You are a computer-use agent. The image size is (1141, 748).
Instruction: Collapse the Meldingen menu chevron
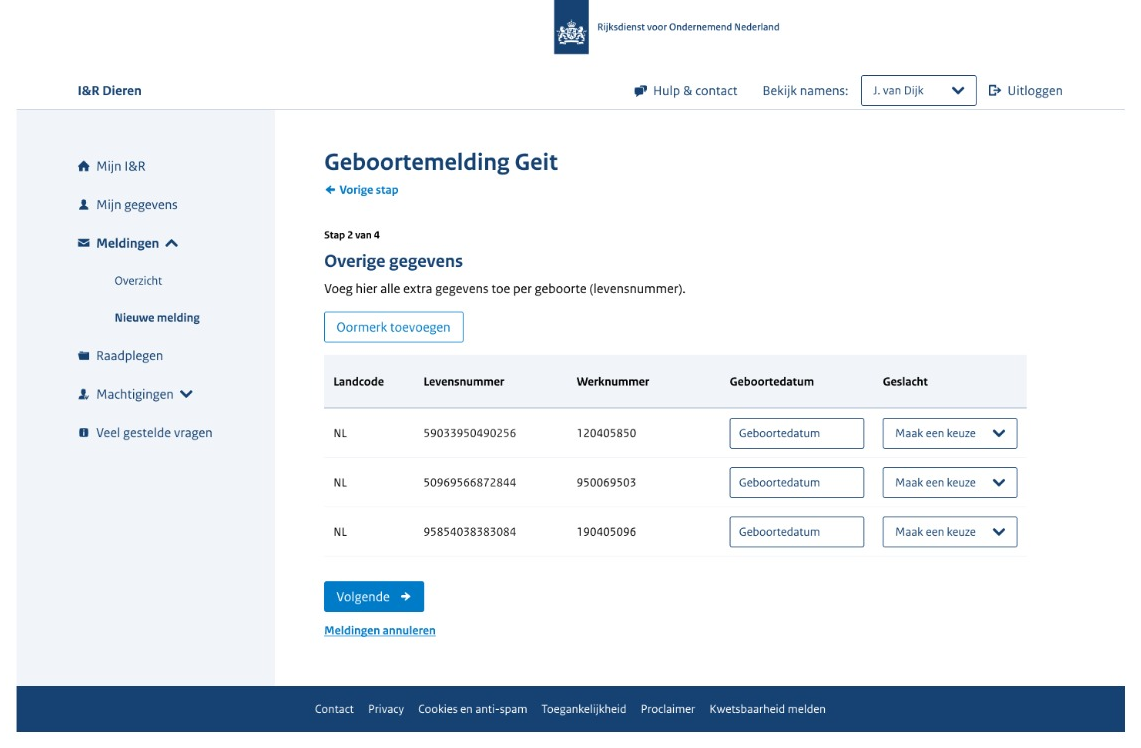pos(172,243)
